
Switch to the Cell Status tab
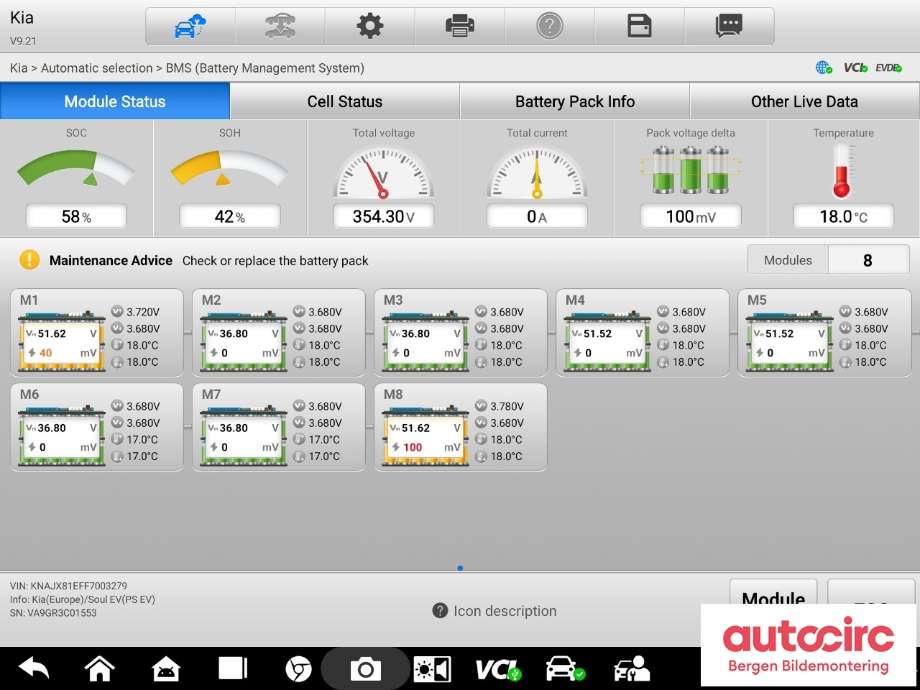coord(345,101)
